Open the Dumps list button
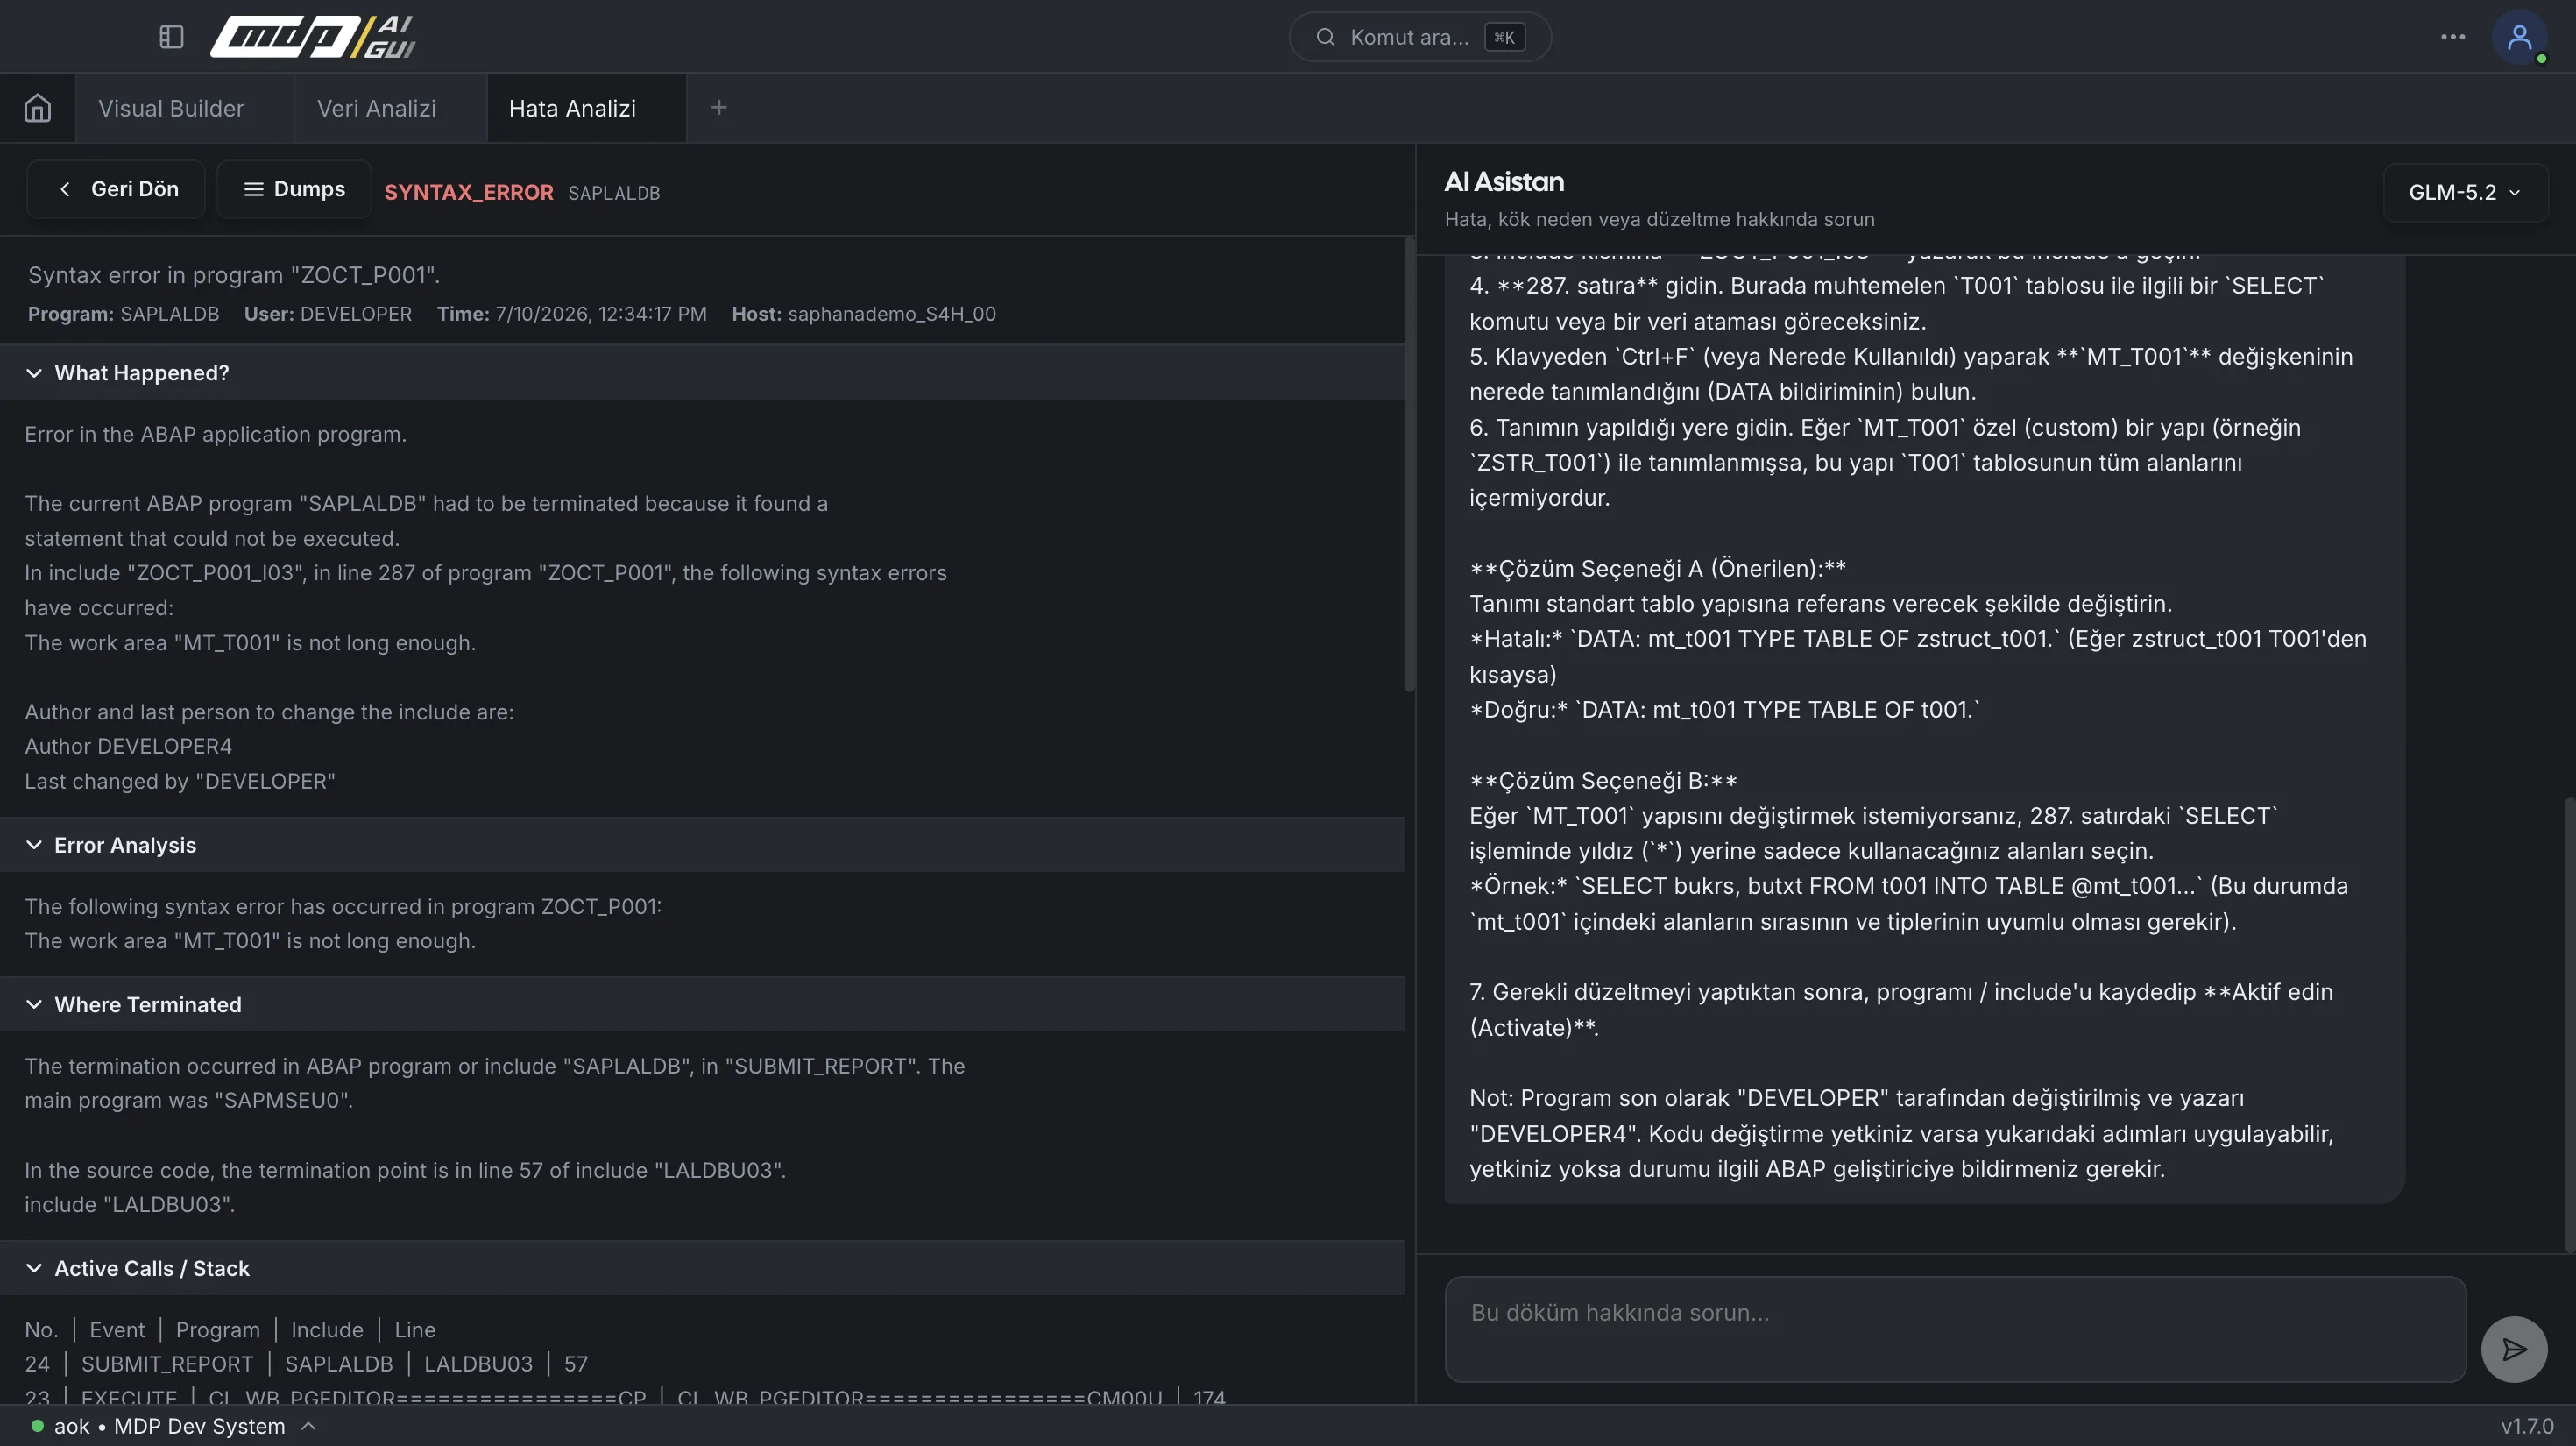The width and height of the screenshot is (2576, 1446). click(294, 189)
